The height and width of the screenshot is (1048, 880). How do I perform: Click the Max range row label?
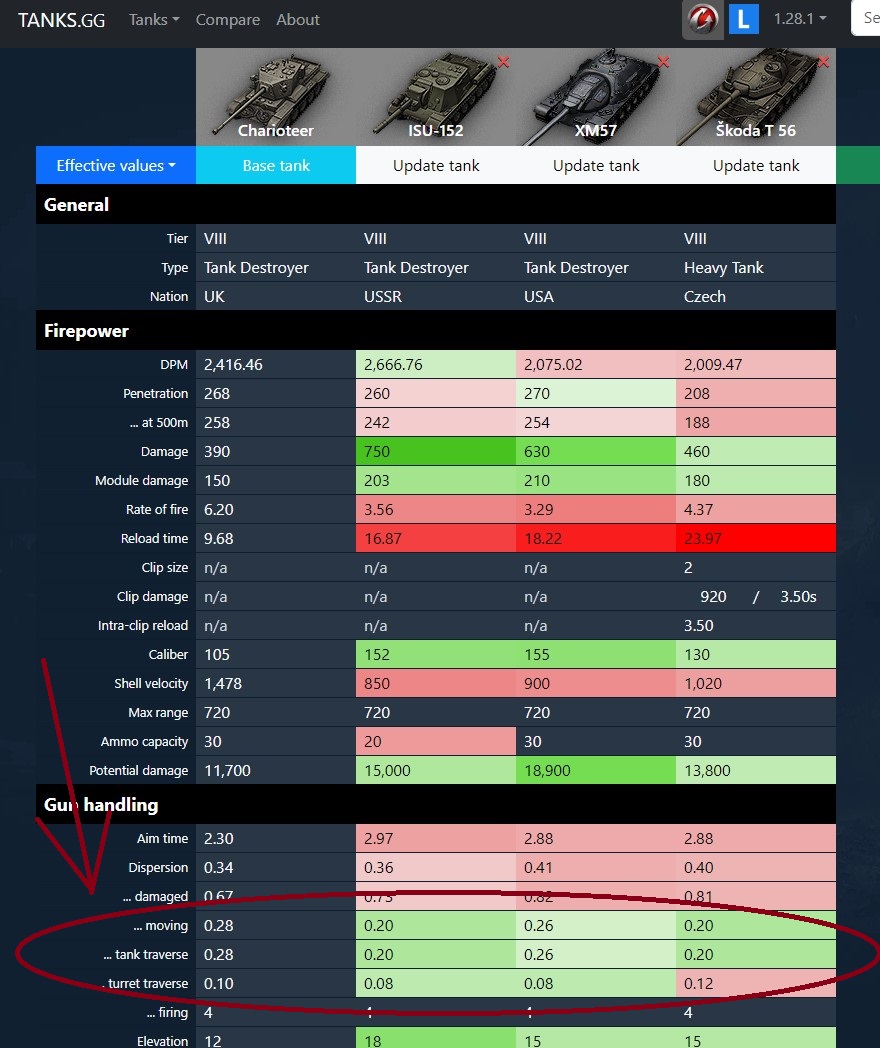[x=158, y=712]
